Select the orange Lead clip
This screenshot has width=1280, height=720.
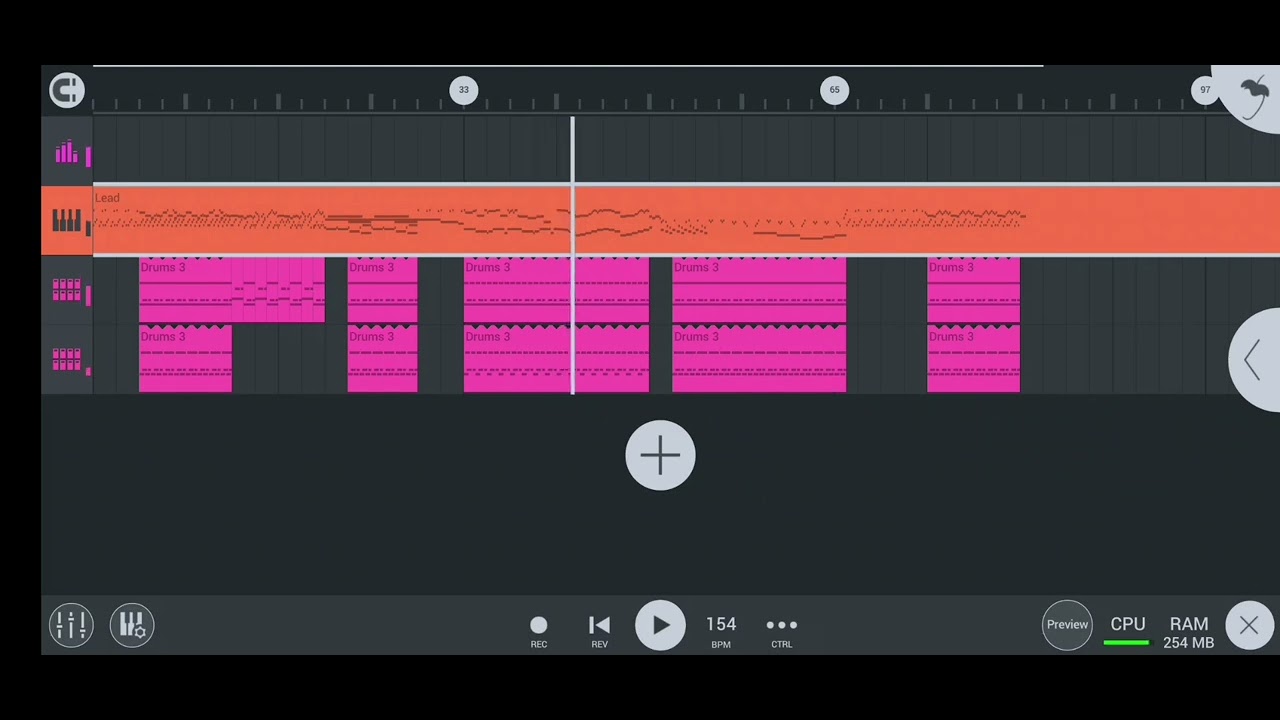pyautogui.click(x=686, y=221)
